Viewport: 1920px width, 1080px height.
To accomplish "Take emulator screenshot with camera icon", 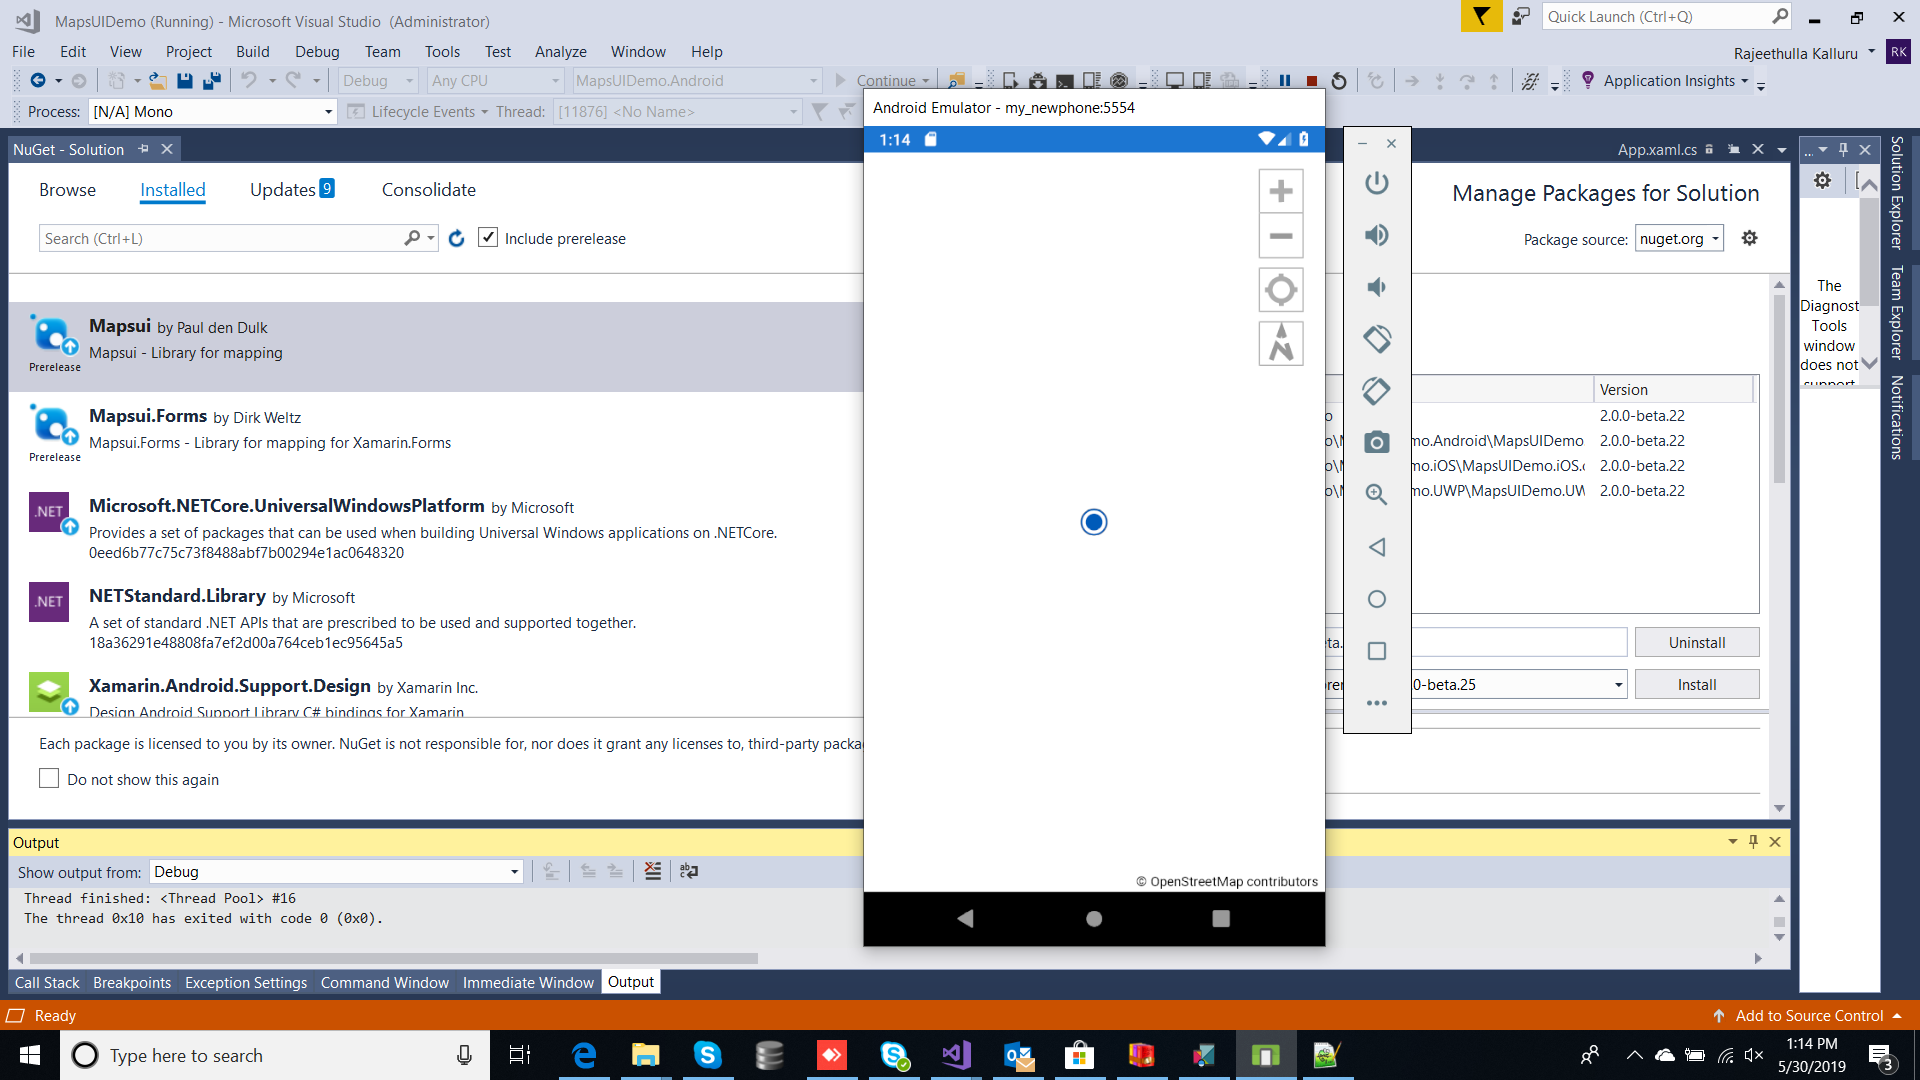I will 1377,442.
